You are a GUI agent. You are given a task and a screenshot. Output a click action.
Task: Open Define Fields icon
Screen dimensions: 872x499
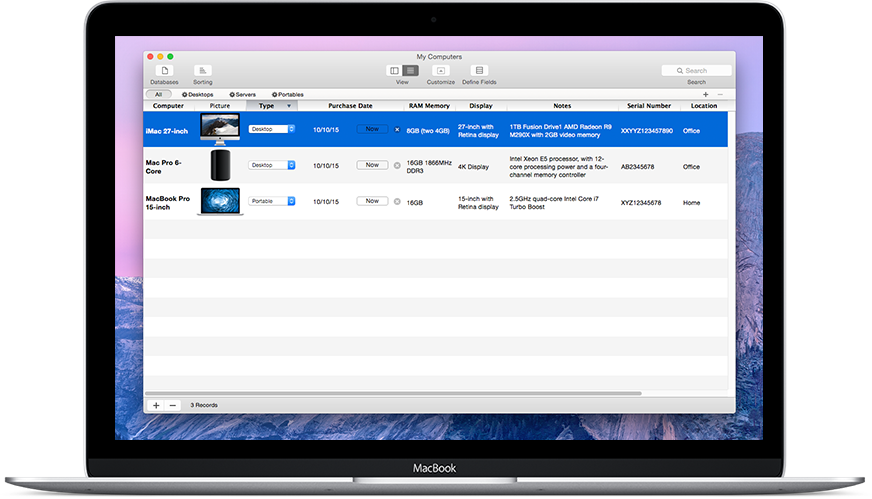pyautogui.click(x=479, y=71)
